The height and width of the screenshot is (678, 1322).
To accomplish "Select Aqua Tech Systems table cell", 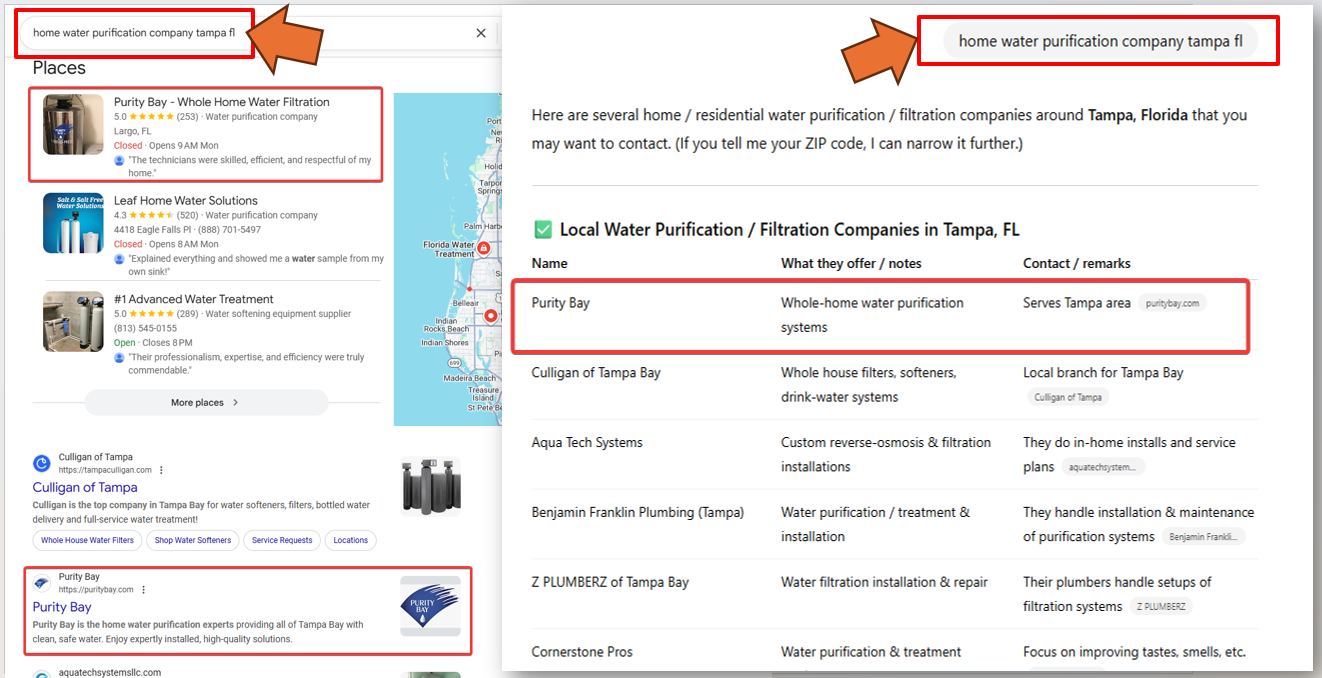I will pos(587,443).
